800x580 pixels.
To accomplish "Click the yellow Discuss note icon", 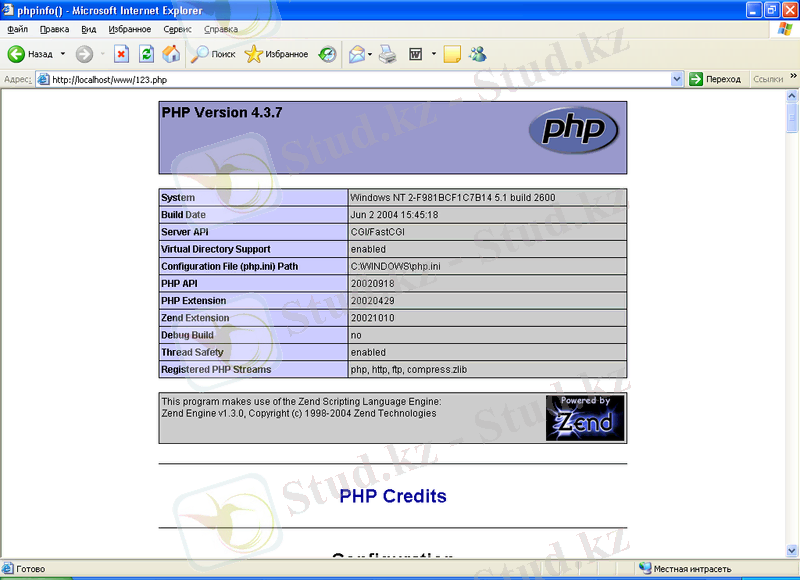I will tap(452, 54).
